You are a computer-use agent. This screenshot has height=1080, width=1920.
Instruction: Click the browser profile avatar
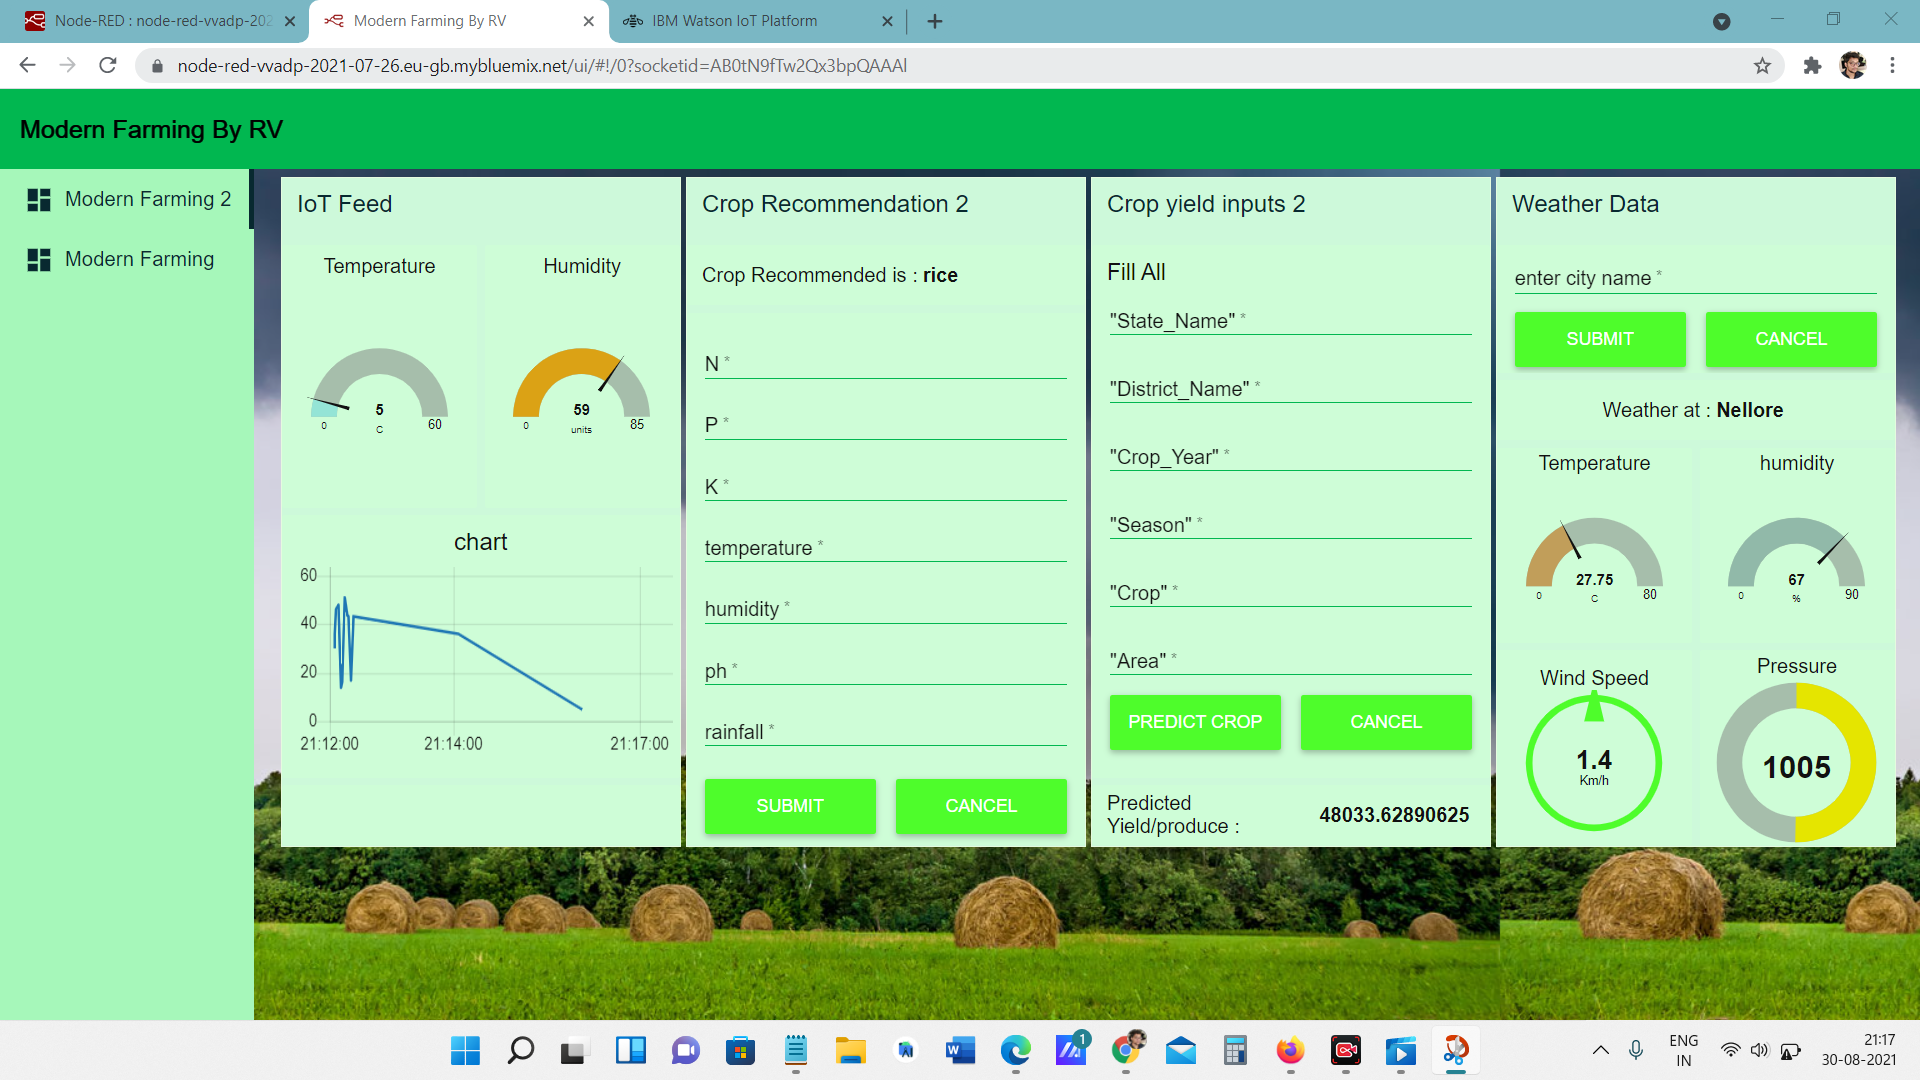(x=1855, y=65)
